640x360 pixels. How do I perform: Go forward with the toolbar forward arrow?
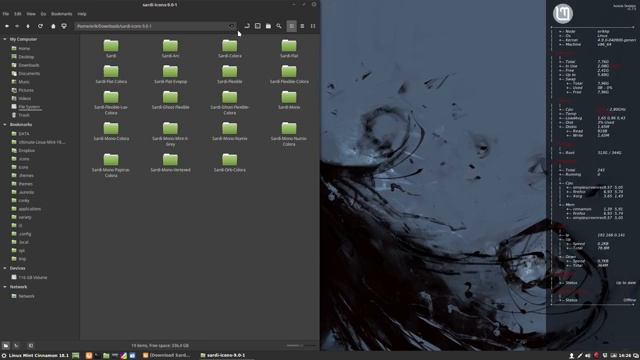coord(17,26)
